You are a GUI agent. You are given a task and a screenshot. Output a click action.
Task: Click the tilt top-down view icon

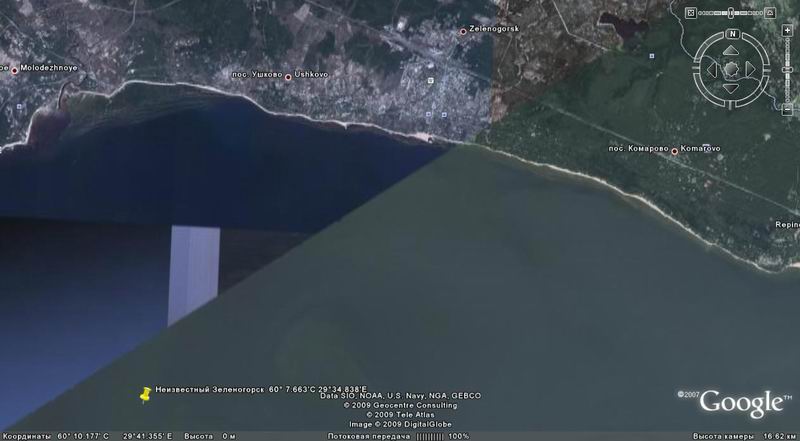(x=688, y=12)
